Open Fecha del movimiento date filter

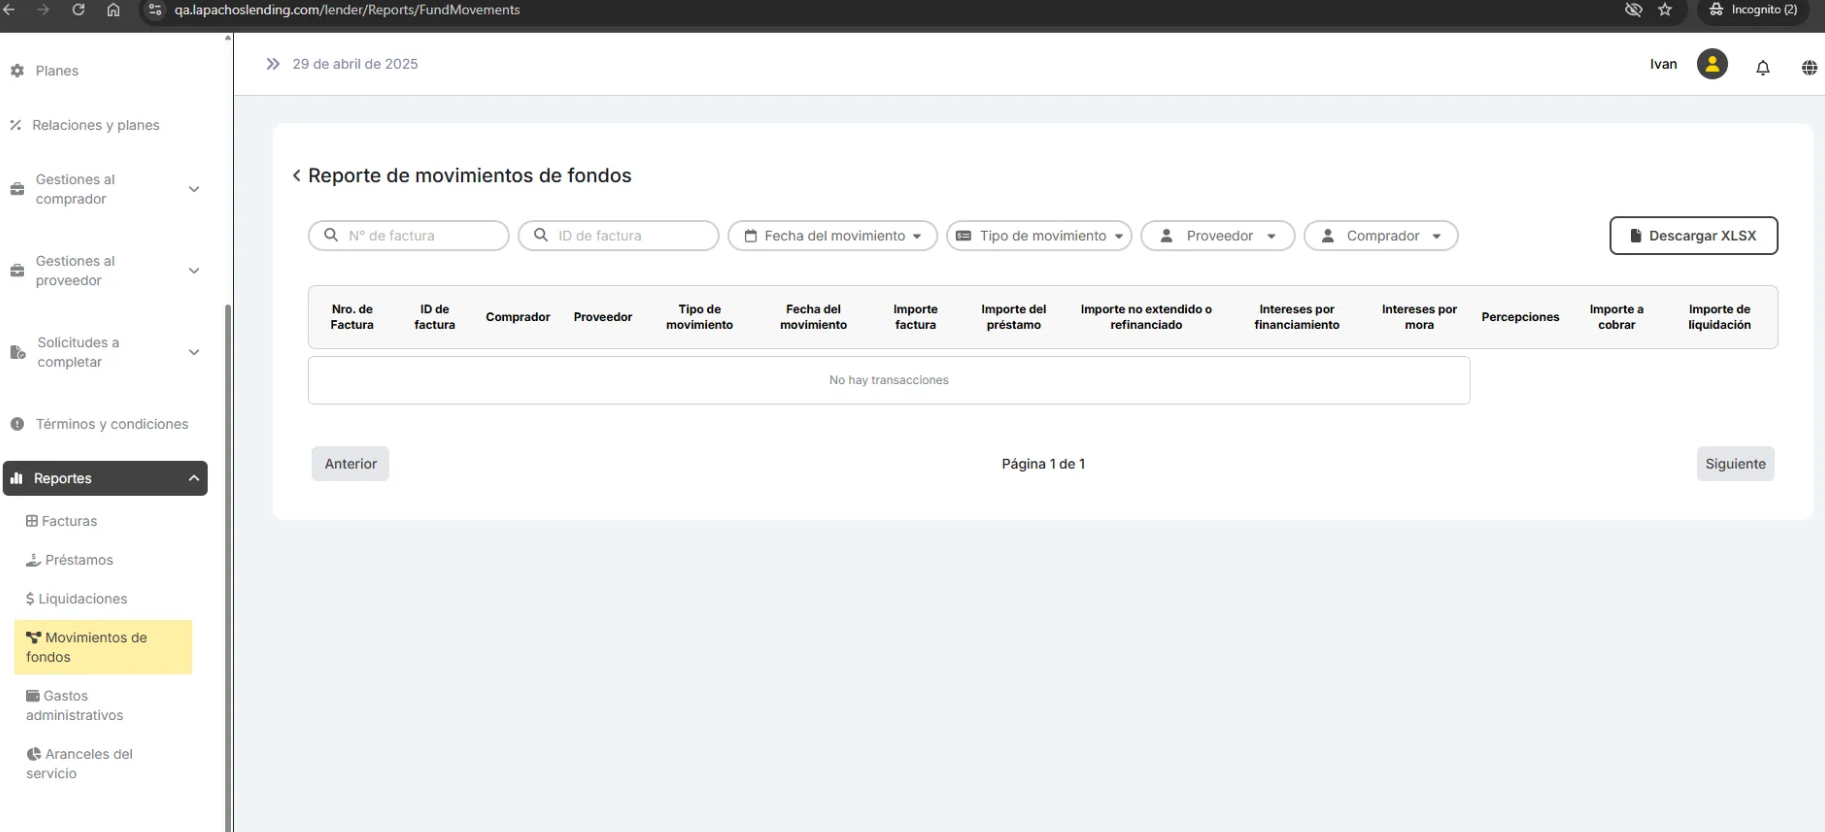coord(832,236)
